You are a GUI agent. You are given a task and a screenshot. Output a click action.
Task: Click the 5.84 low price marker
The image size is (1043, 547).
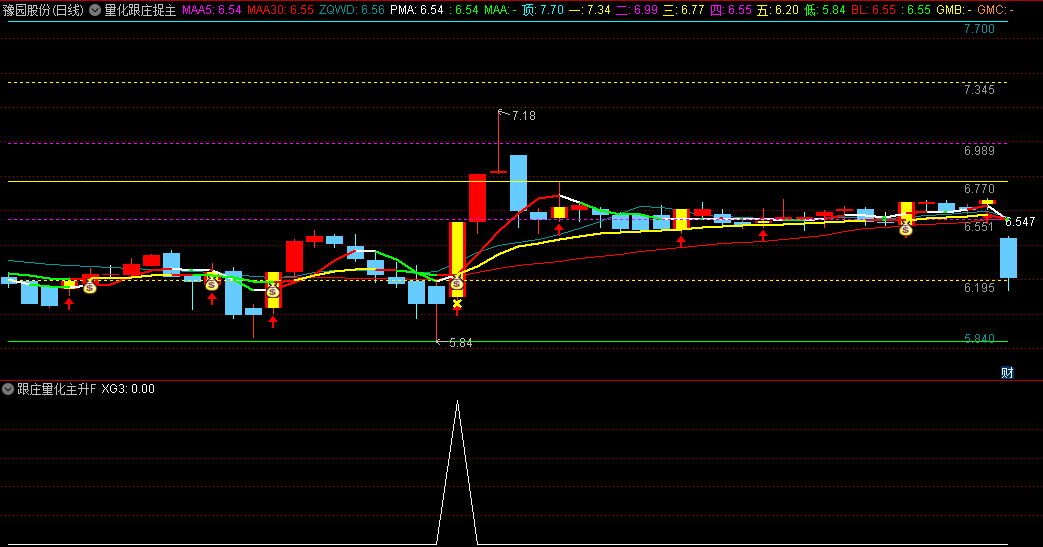460,342
